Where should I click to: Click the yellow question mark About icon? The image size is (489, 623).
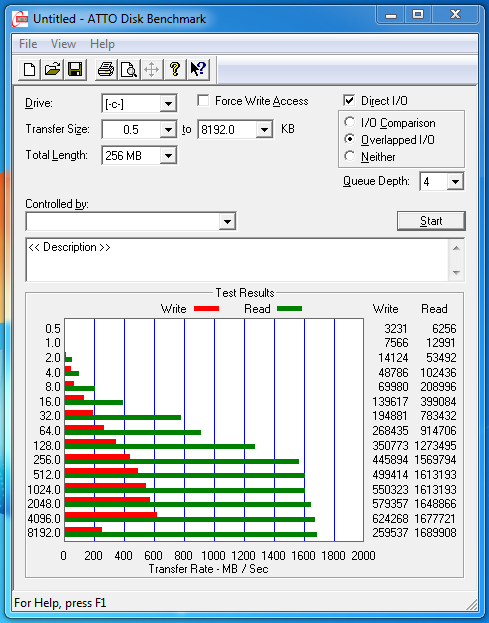coord(175,70)
